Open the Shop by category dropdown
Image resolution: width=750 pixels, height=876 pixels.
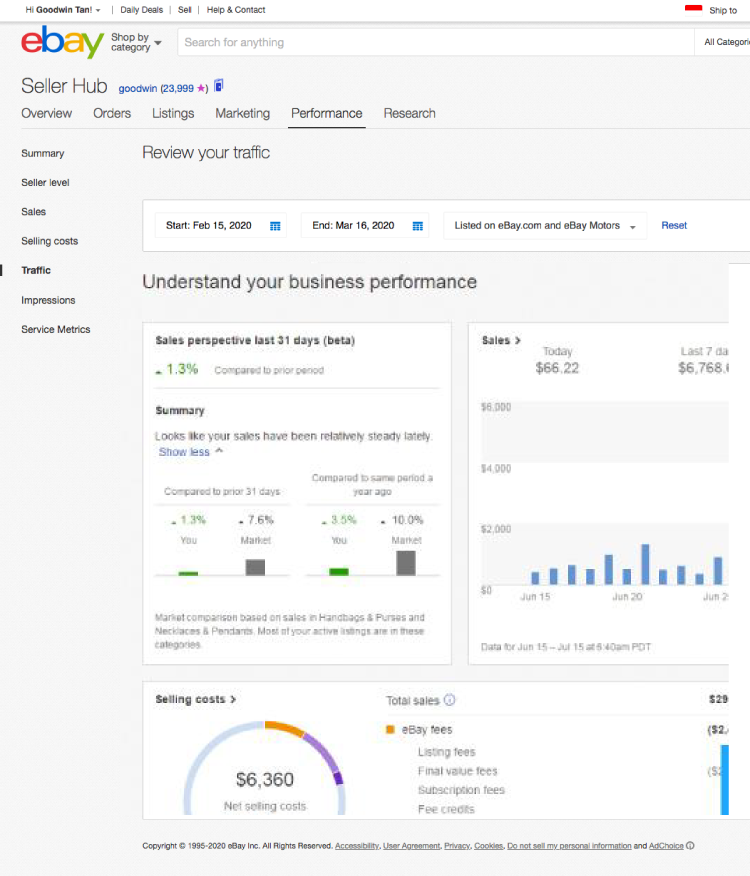point(136,42)
